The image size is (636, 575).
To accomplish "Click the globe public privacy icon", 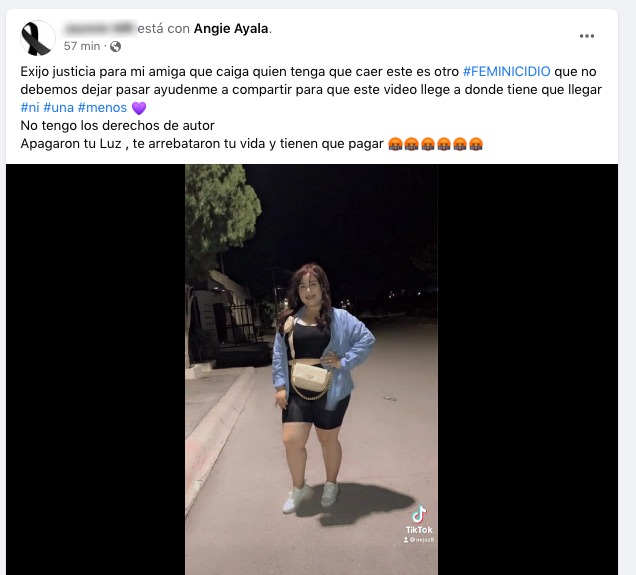I will [116, 47].
